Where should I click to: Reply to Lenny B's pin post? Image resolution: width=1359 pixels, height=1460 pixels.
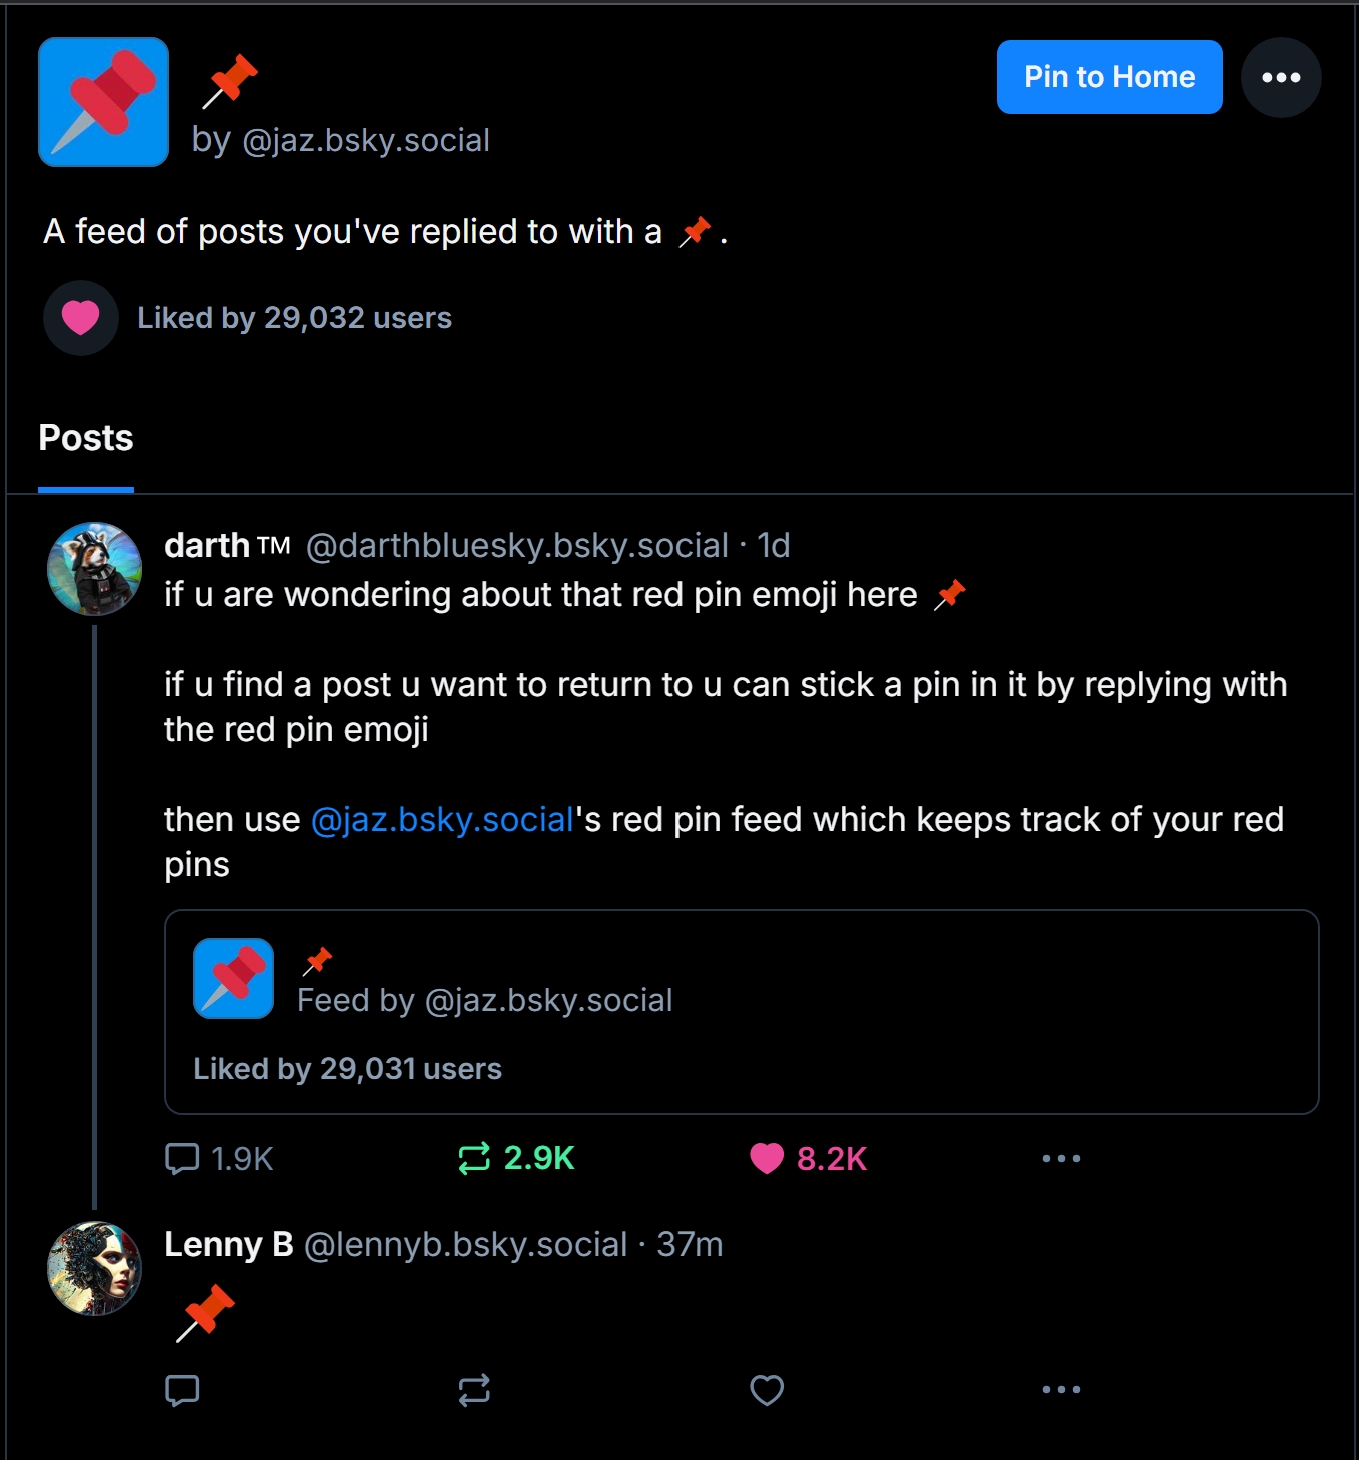pyautogui.click(x=182, y=1390)
